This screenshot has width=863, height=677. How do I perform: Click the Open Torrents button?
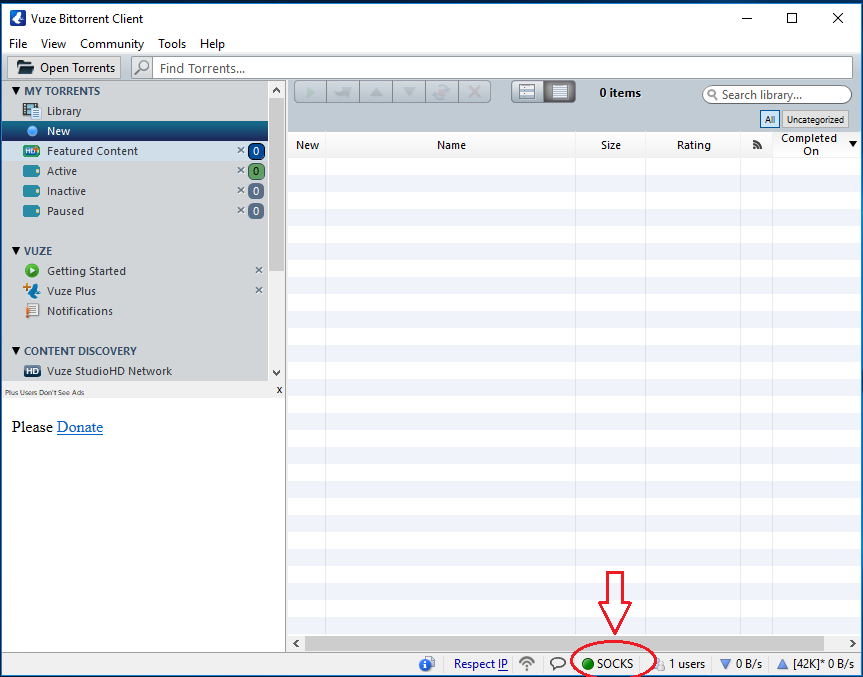pyautogui.click(x=64, y=68)
